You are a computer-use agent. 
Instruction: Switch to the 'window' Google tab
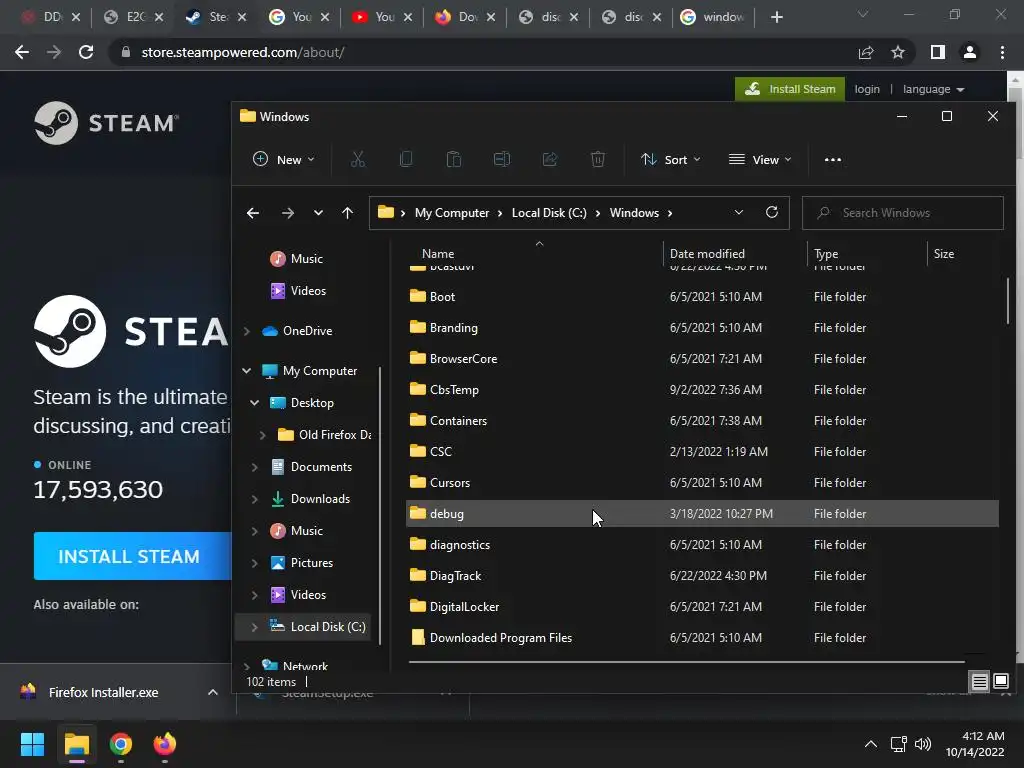point(713,17)
